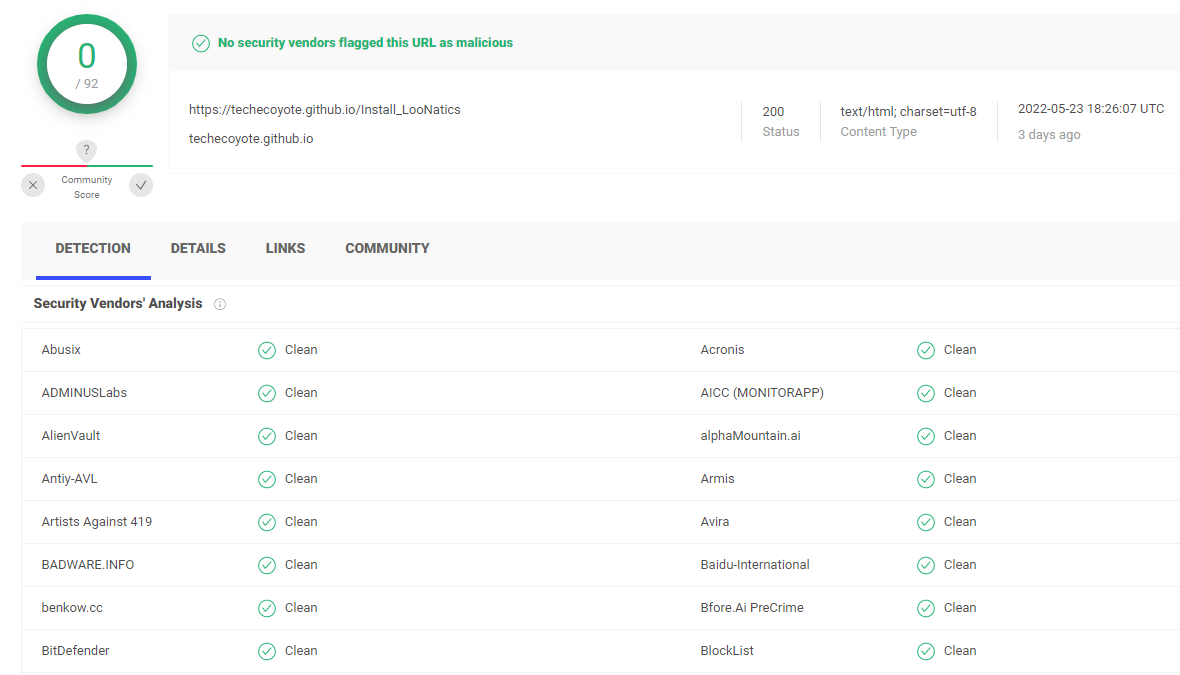Click the vendor name Abusix
Image resolution: width=1180 pixels, height=675 pixels.
point(61,350)
